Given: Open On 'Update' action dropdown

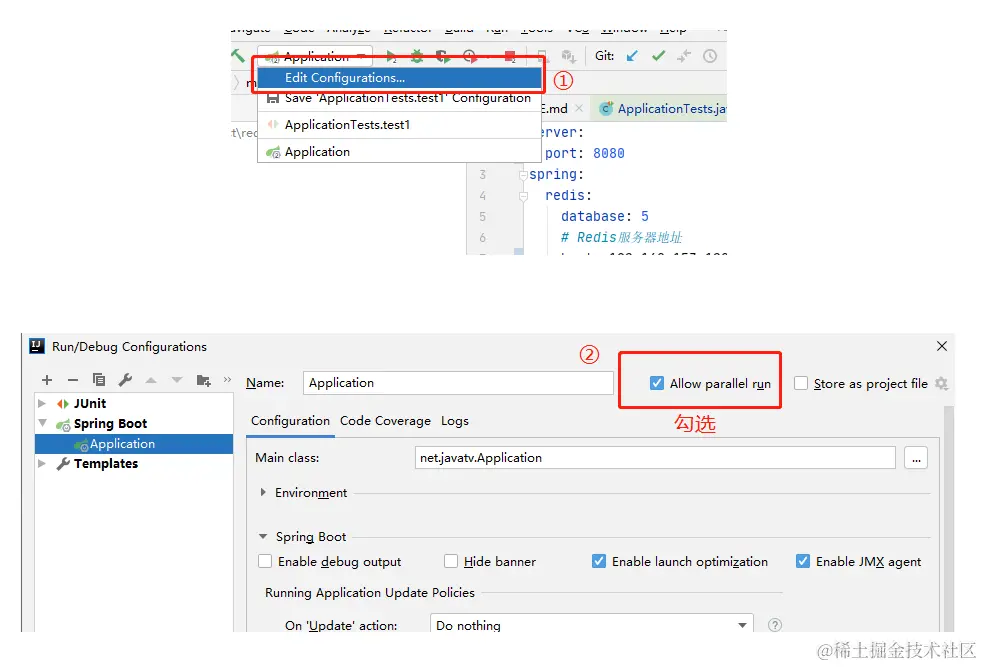Looking at the screenshot, I should click(591, 625).
